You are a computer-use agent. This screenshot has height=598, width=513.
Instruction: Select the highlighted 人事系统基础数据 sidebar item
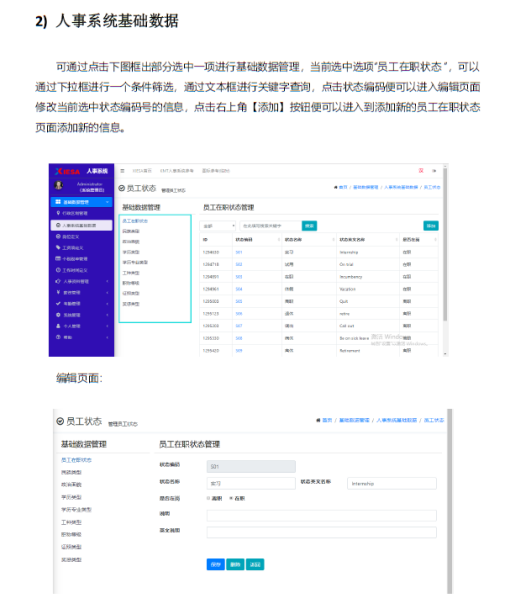(81, 225)
